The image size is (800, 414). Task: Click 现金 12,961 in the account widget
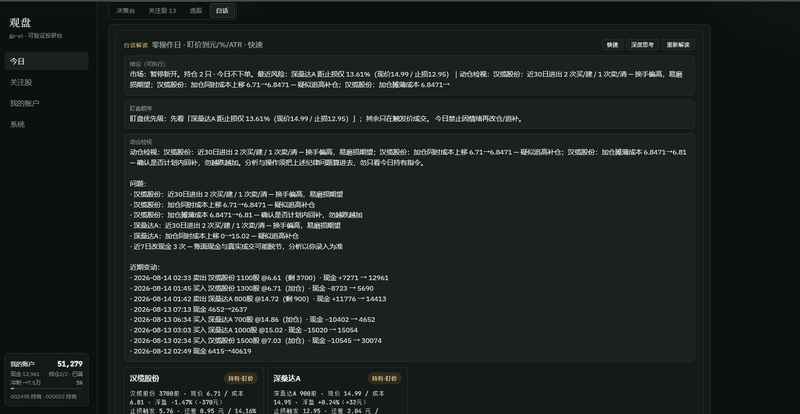pos(25,374)
